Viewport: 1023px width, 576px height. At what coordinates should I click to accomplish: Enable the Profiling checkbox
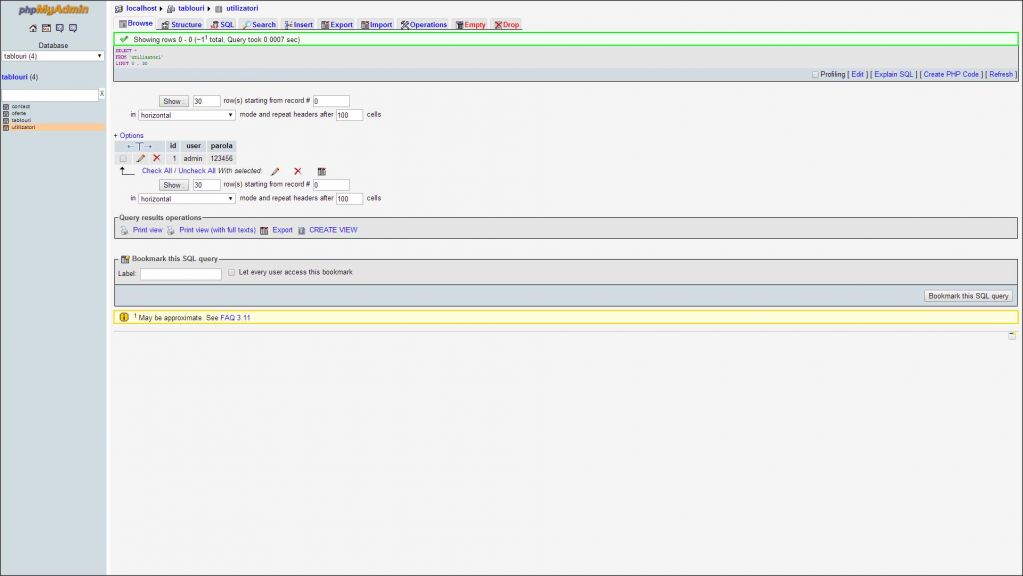815,74
